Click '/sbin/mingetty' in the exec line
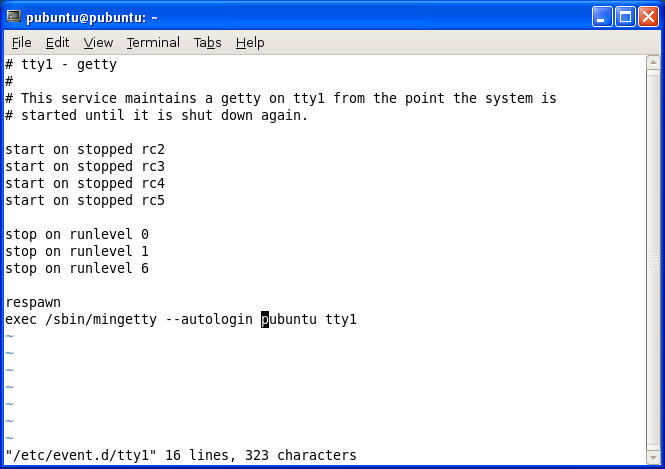 coord(101,319)
